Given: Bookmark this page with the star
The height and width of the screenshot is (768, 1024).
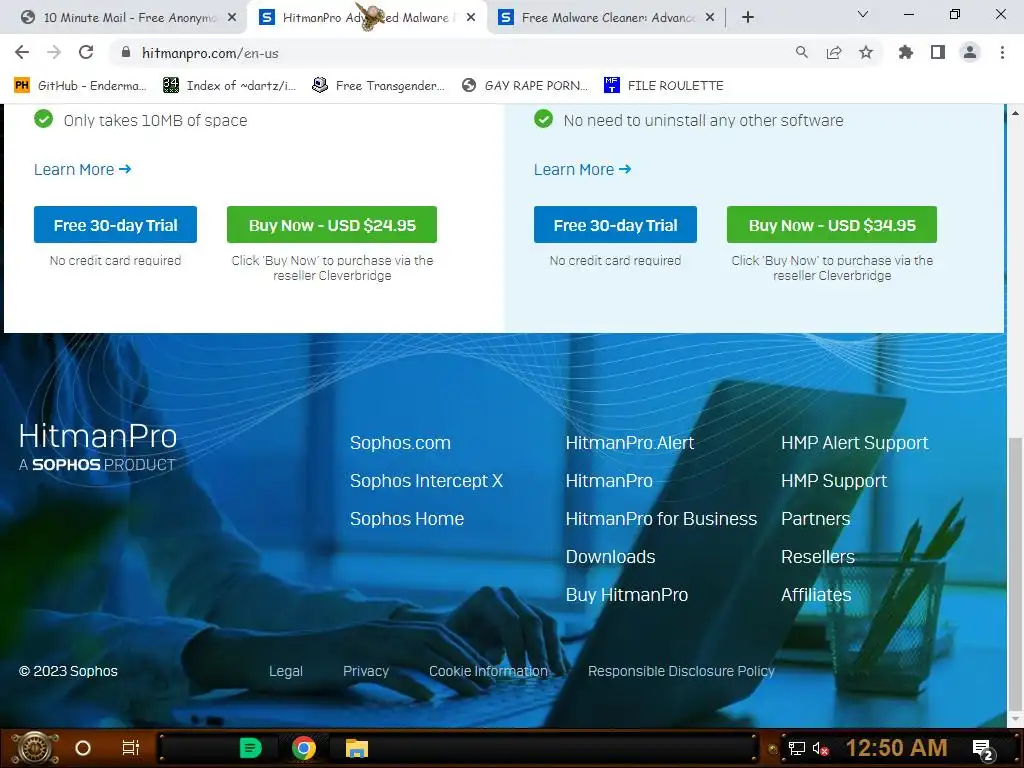Looking at the screenshot, I should click(866, 52).
